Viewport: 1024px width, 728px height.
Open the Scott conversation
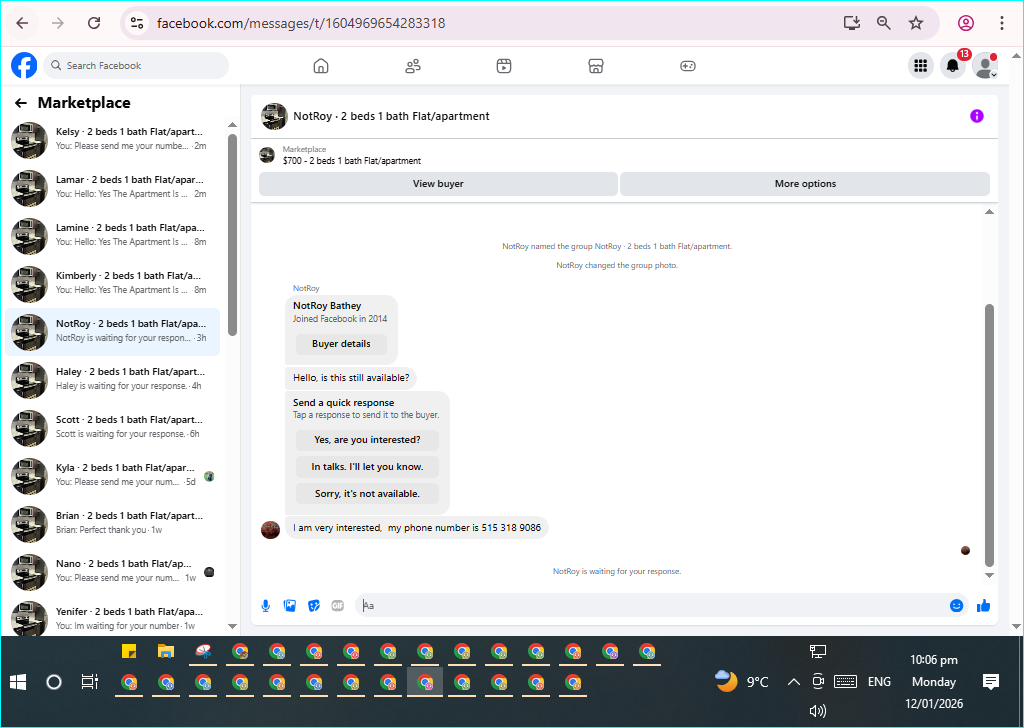point(112,428)
